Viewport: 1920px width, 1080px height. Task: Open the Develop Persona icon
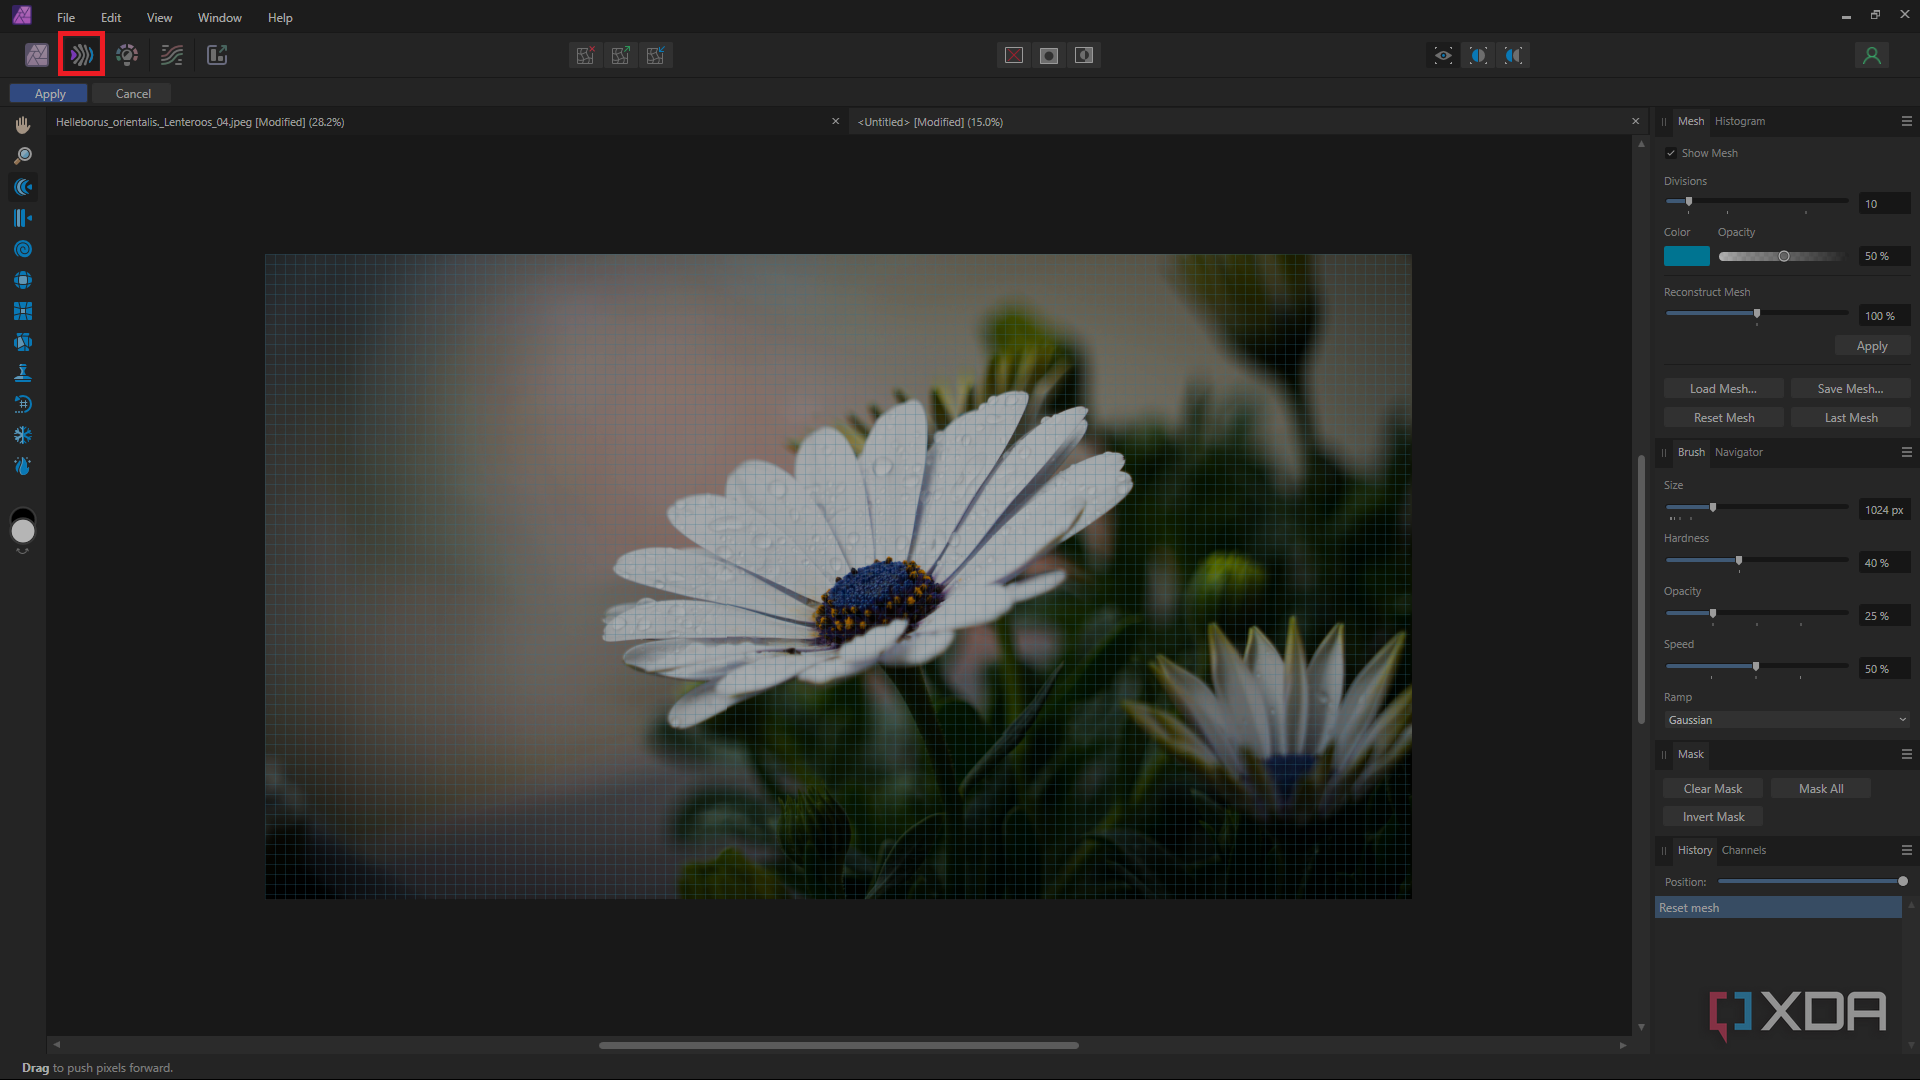pyautogui.click(x=127, y=55)
